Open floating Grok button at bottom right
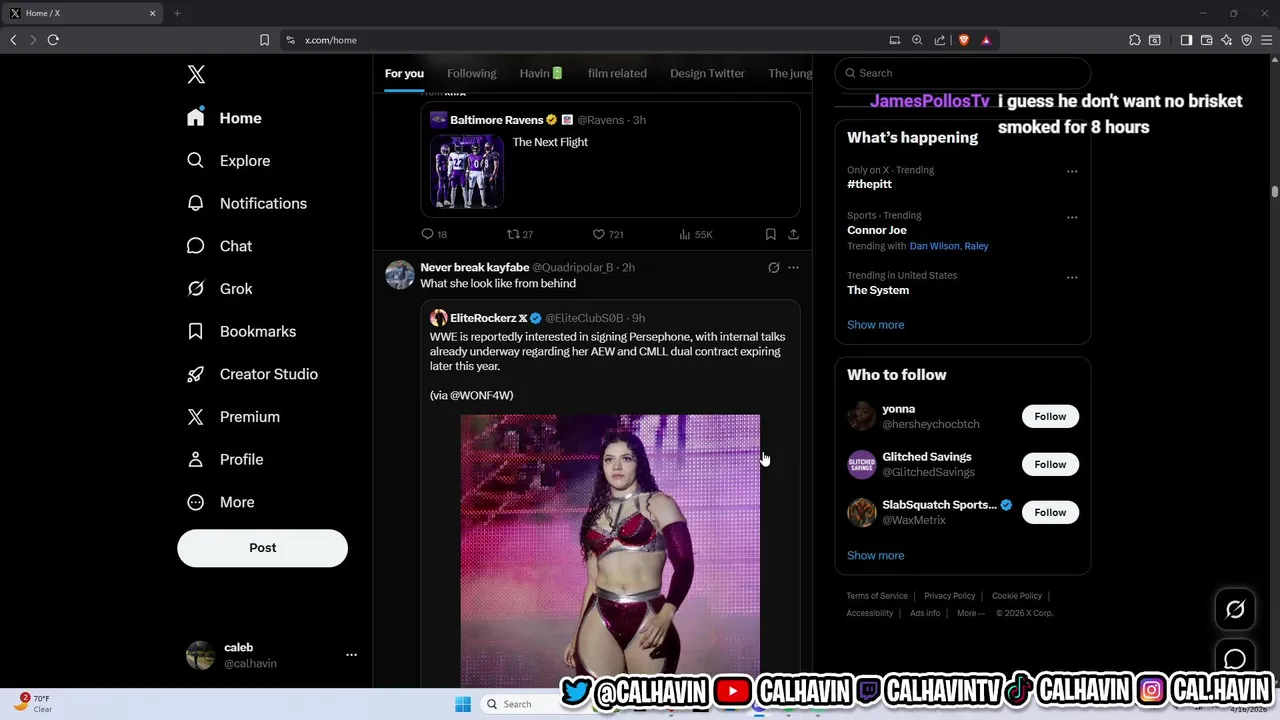The height and width of the screenshot is (720, 1280). [1235, 609]
